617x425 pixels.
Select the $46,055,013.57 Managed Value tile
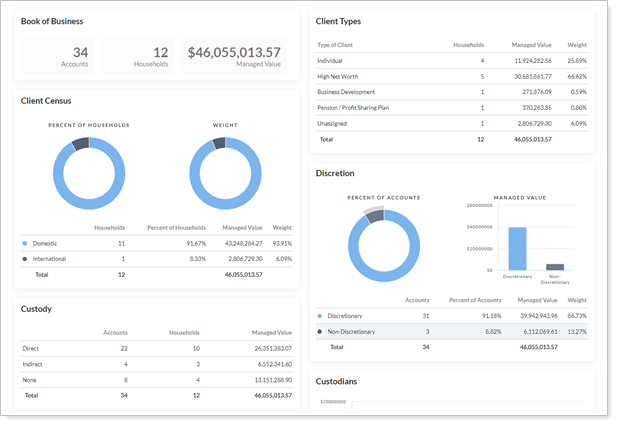[235, 56]
